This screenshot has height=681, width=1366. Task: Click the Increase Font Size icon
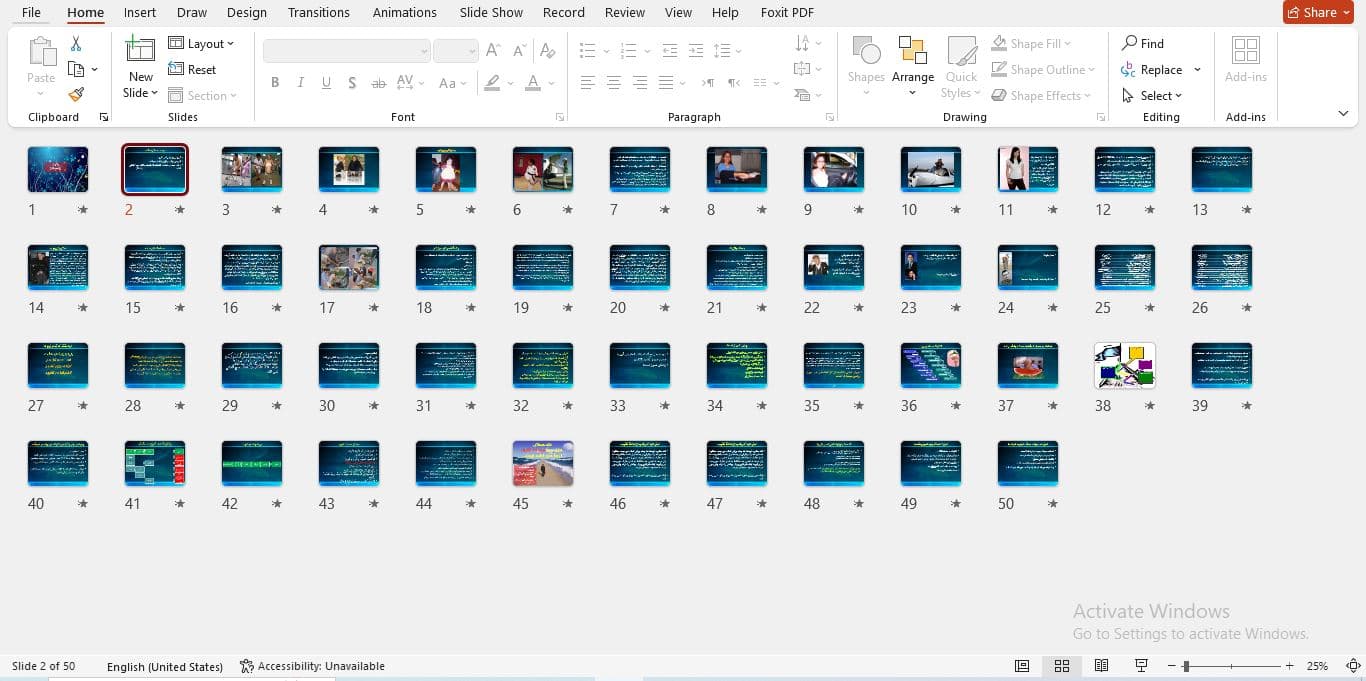(493, 50)
